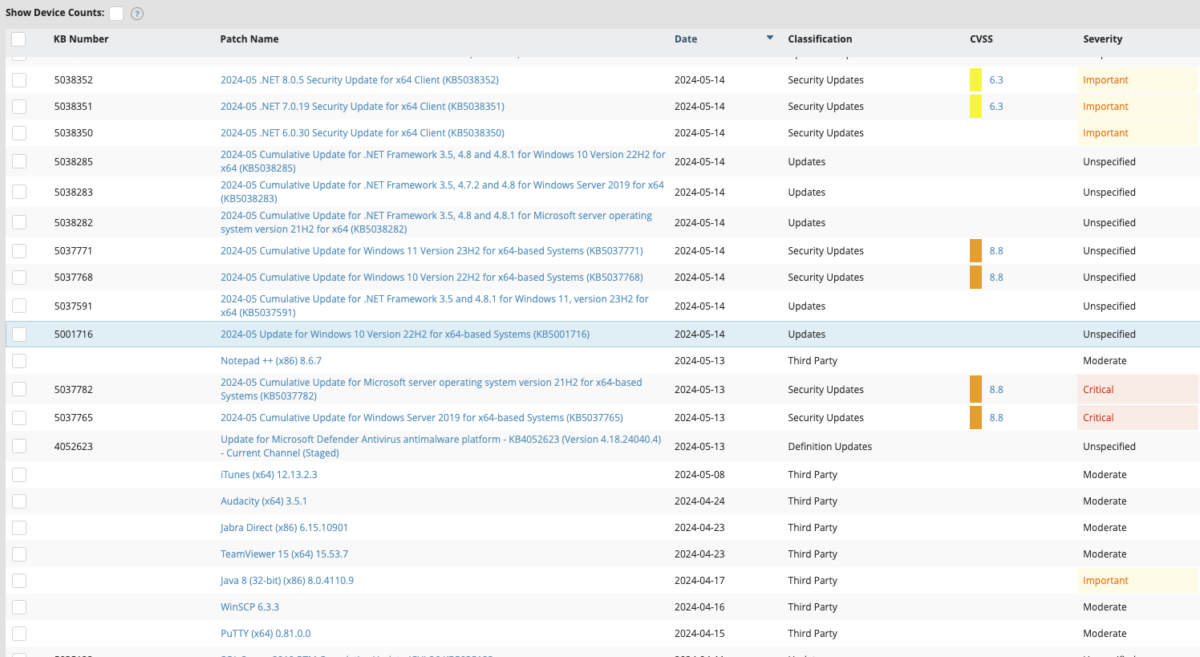Open the PuTTY (x64) 0.81.0.0 patch link
Screen dimensions: 1200x657
(265, 633)
